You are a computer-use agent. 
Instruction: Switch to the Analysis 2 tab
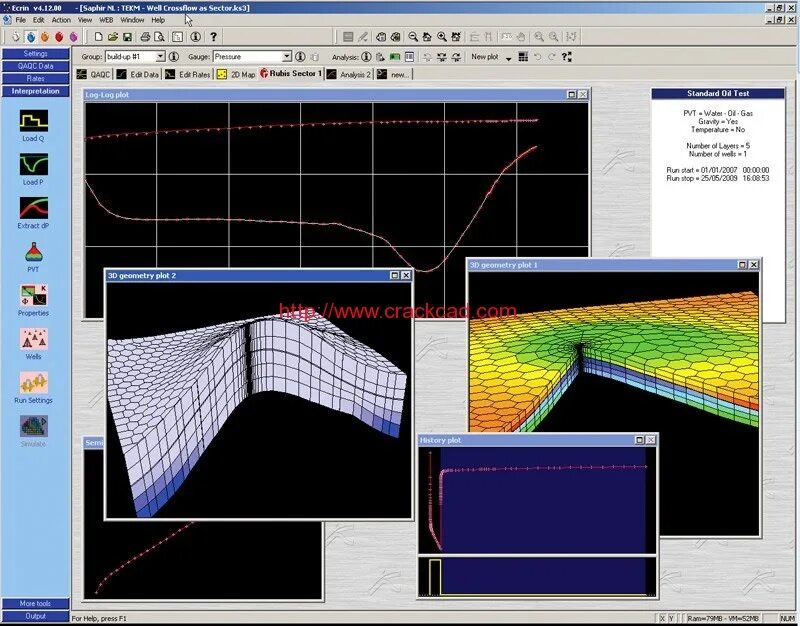349,74
